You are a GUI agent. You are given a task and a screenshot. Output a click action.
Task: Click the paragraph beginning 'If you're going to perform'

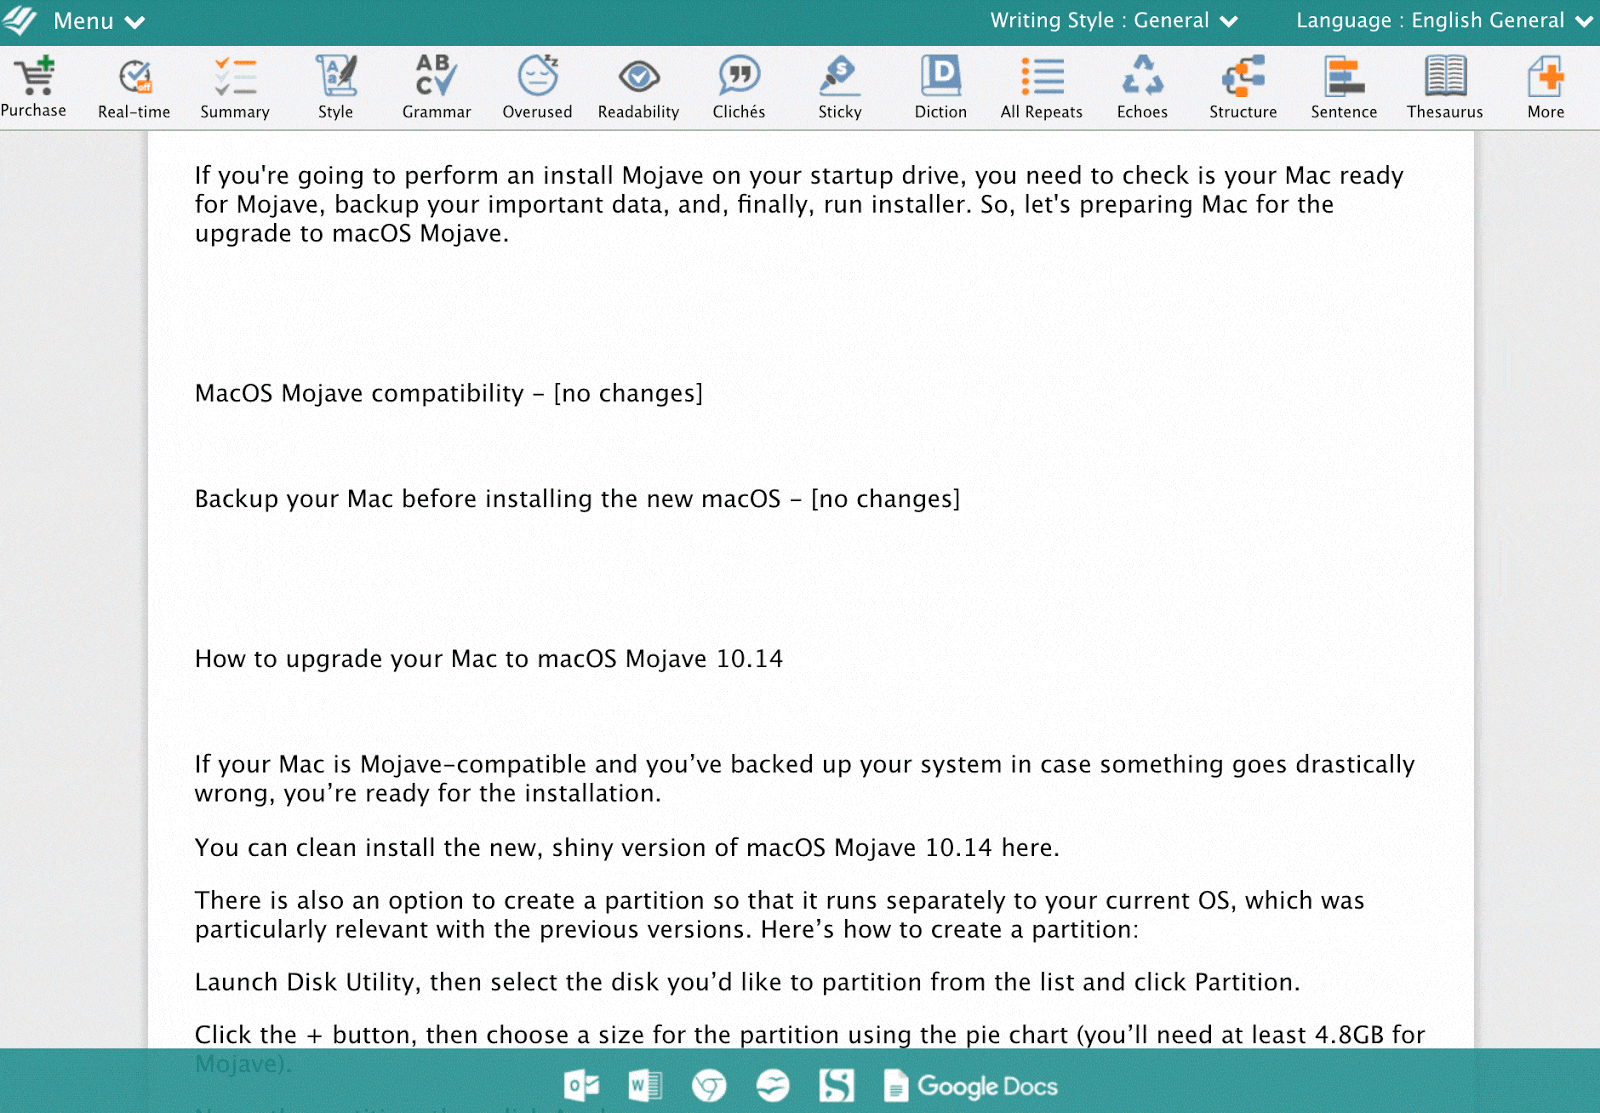[x=800, y=204]
